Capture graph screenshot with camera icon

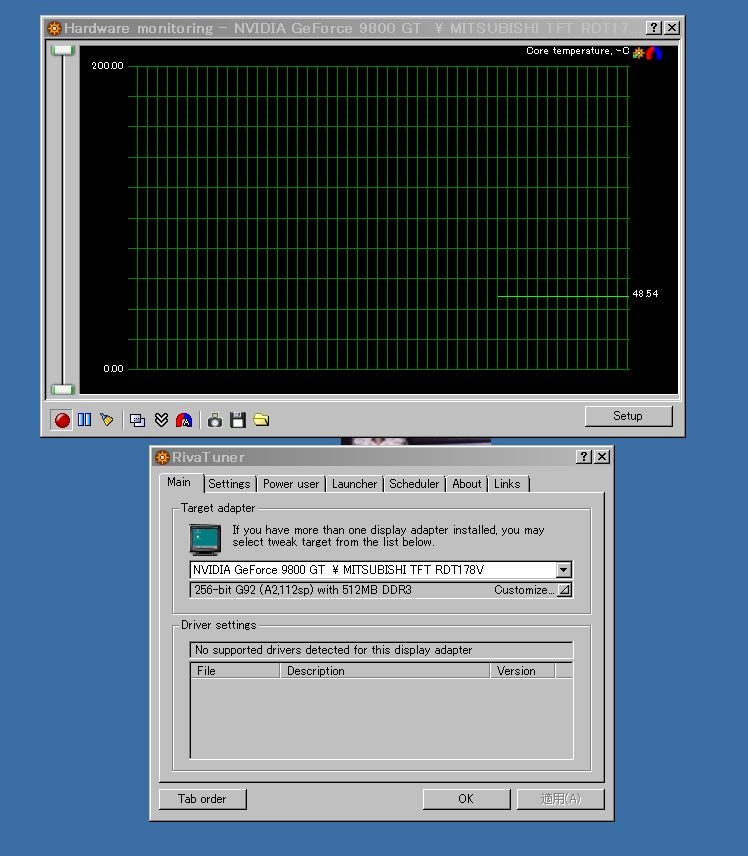[x=215, y=420]
